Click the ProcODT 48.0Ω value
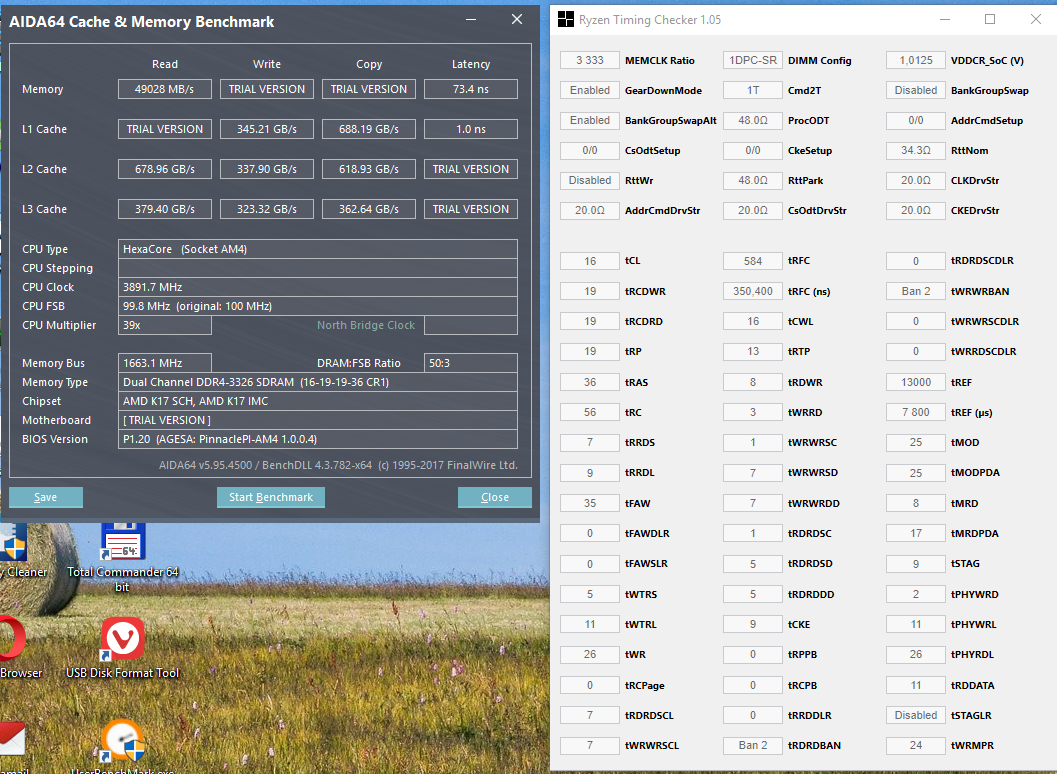 (x=753, y=120)
